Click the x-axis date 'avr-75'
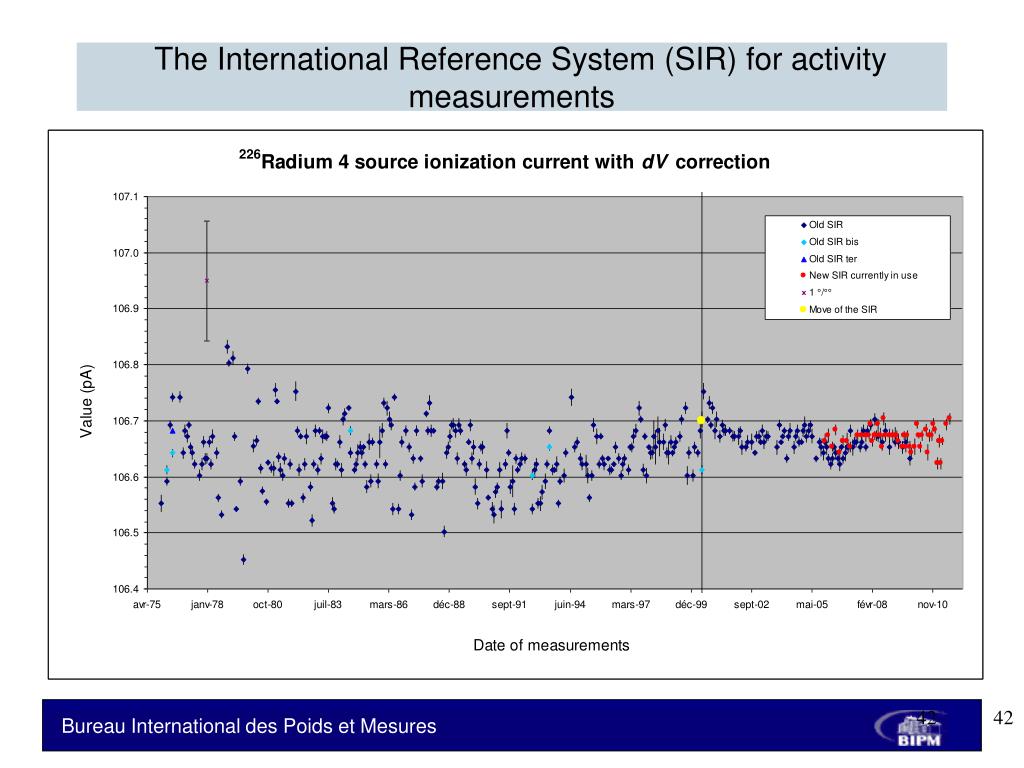Screen dimensions: 1024x768 click(x=147, y=605)
